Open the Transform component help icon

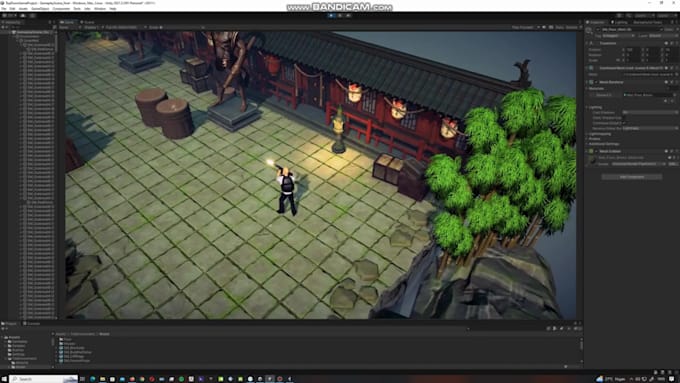(666, 43)
